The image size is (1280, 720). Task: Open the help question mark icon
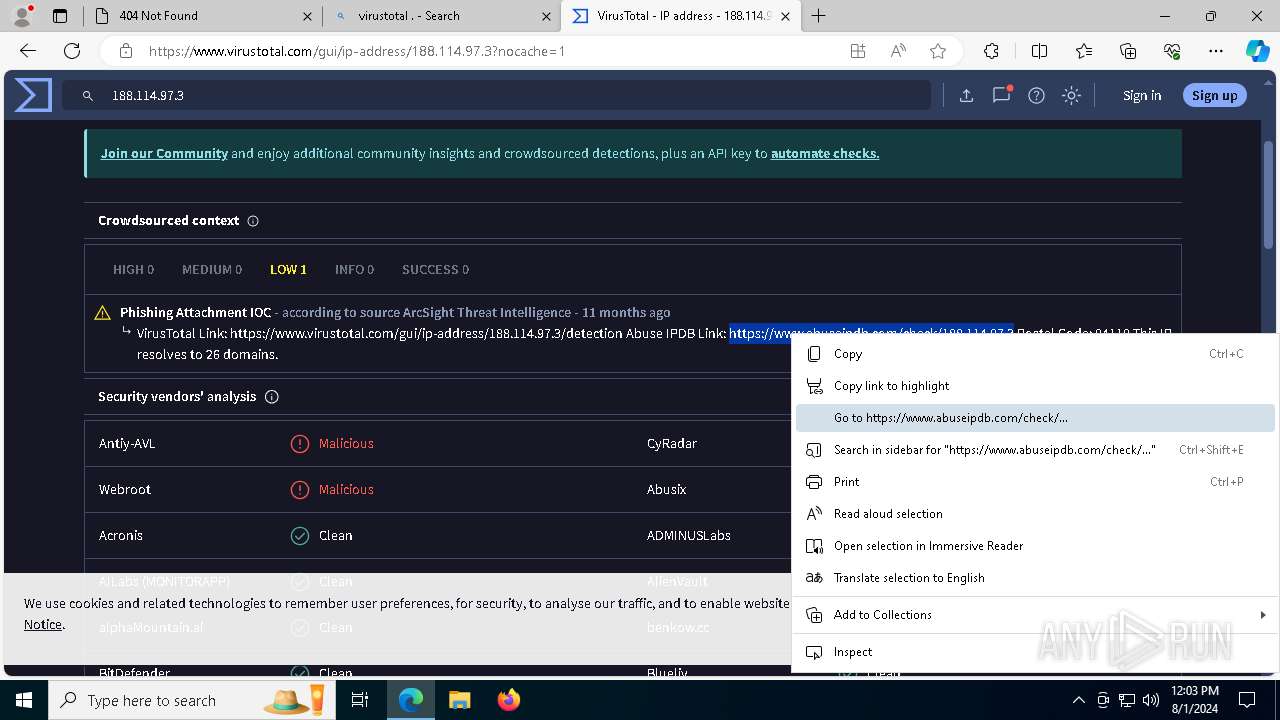[x=1037, y=96]
